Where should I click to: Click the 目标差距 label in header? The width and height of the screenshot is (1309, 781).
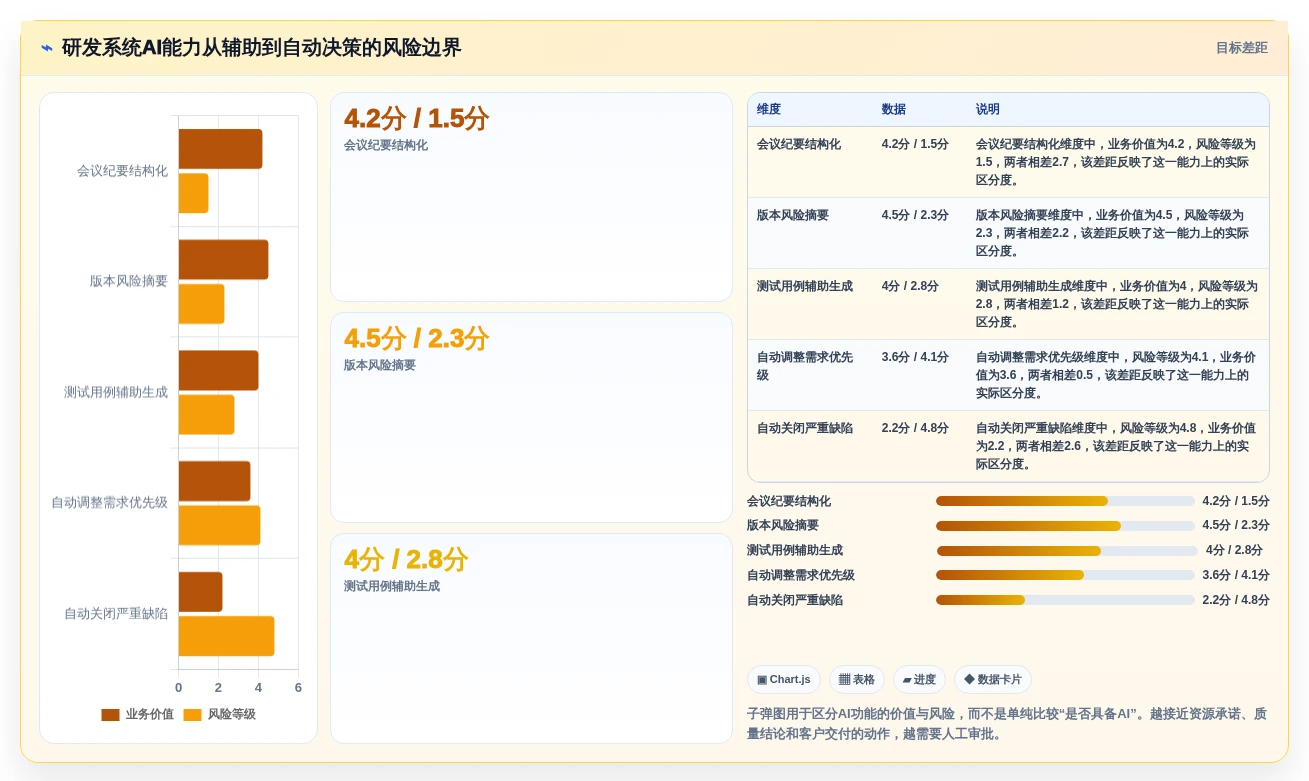pyautogui.click(x=1241, y=48)
